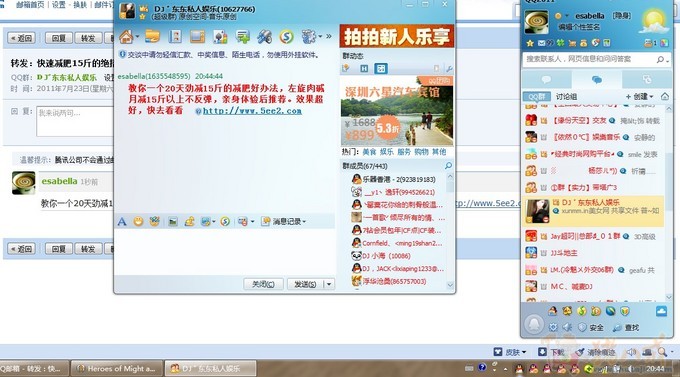Viewport: 680px width, 377px height.
Task: Open the 娱乐 hot category link
Action: (386, 152)
